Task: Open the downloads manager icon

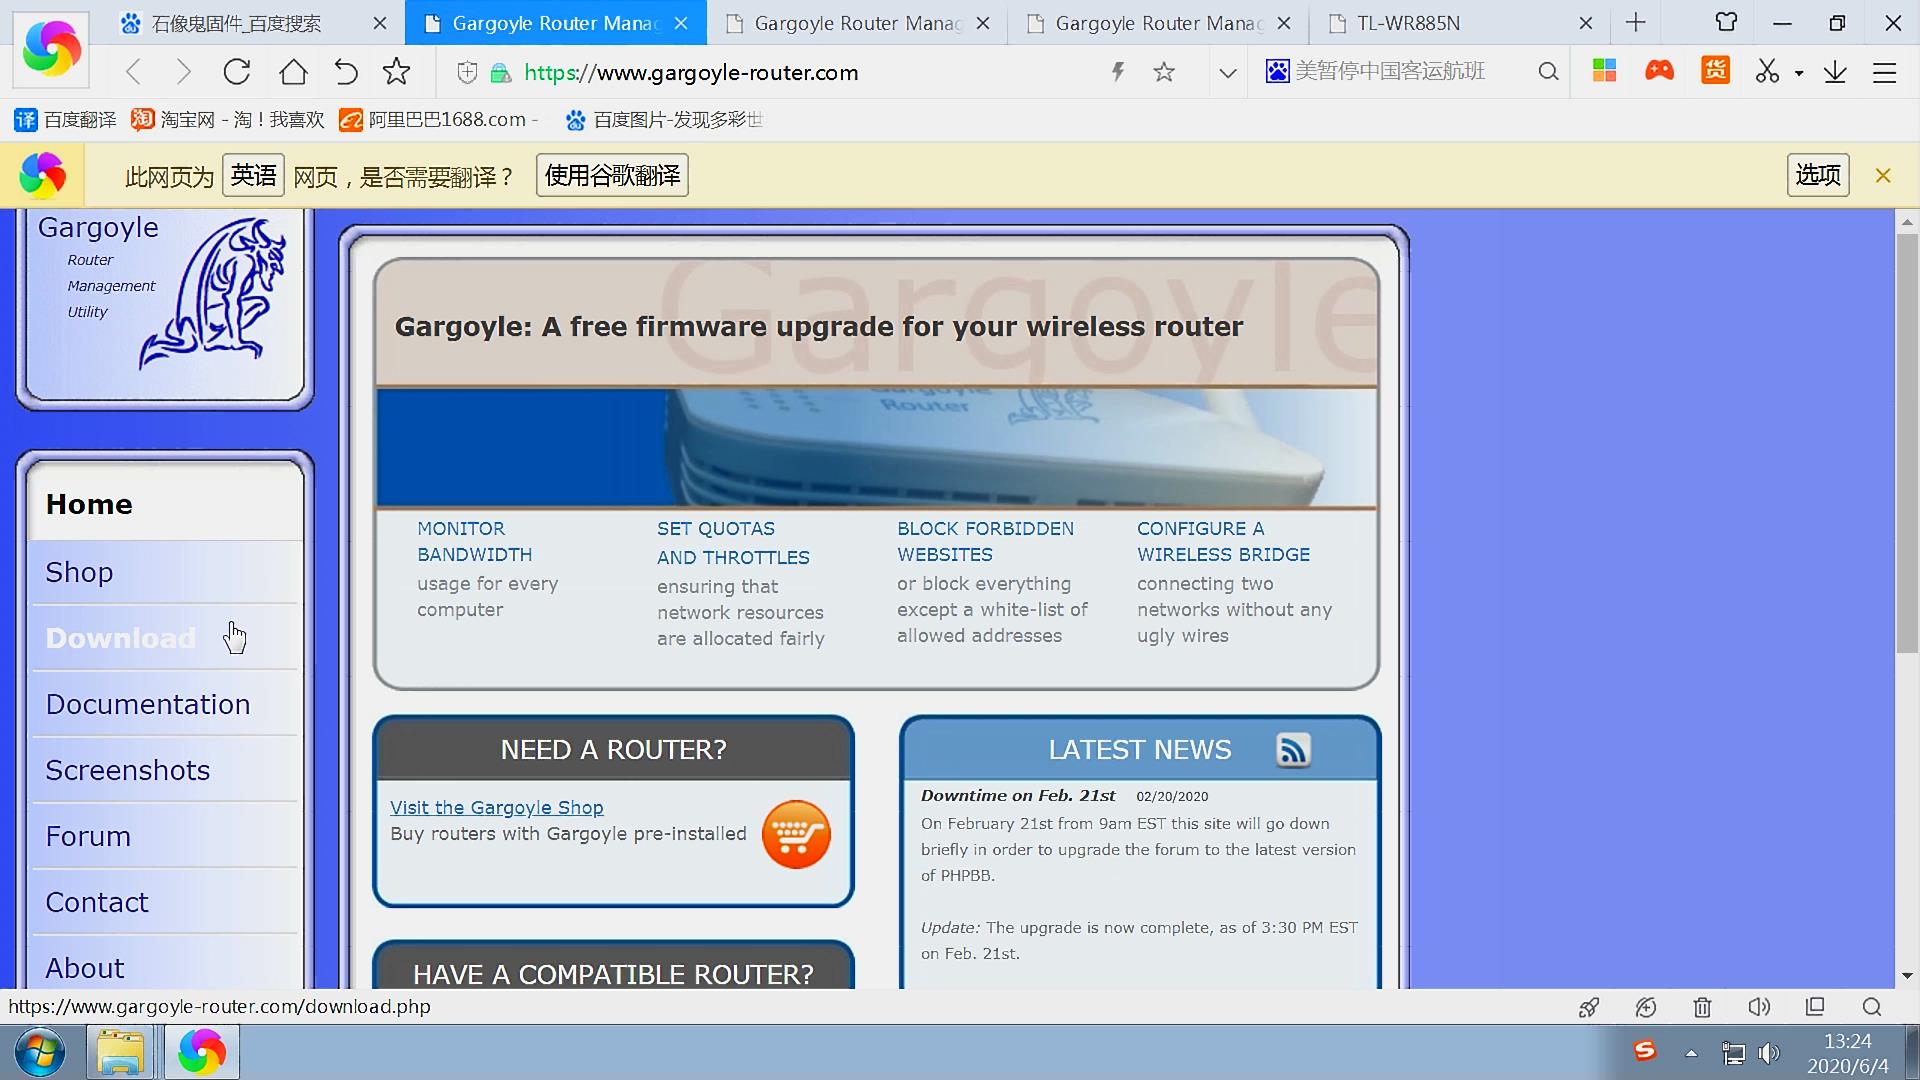Action: [x=1835, y=72]
